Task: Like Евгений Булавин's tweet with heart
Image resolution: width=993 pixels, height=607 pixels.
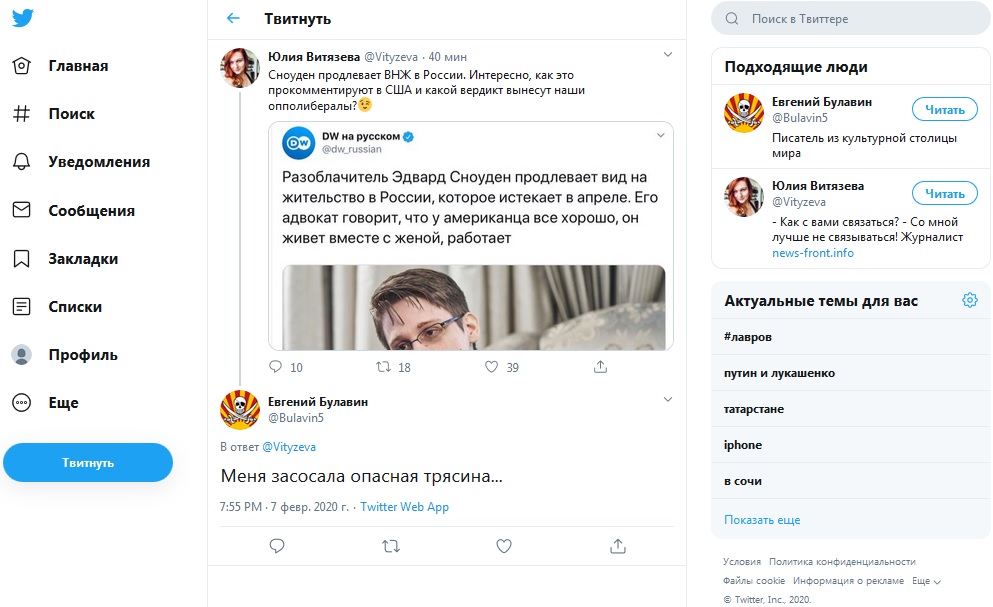Action: (x=504, y=545)
